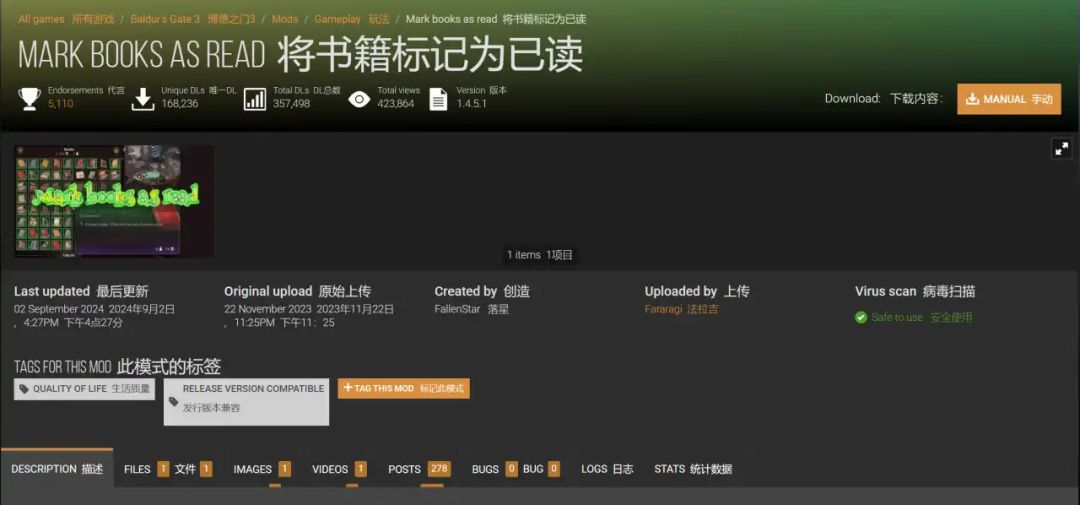Click the total downloads value 357,498

pos(291,104)
